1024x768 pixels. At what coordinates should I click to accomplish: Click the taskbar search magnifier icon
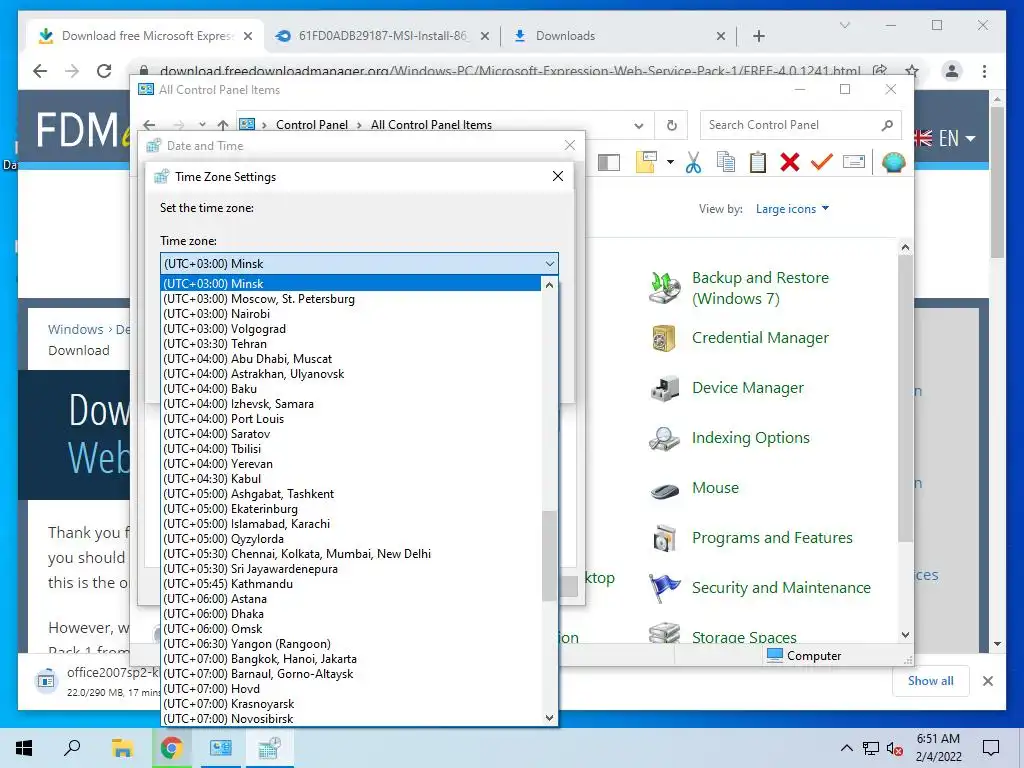click(72, 748)
